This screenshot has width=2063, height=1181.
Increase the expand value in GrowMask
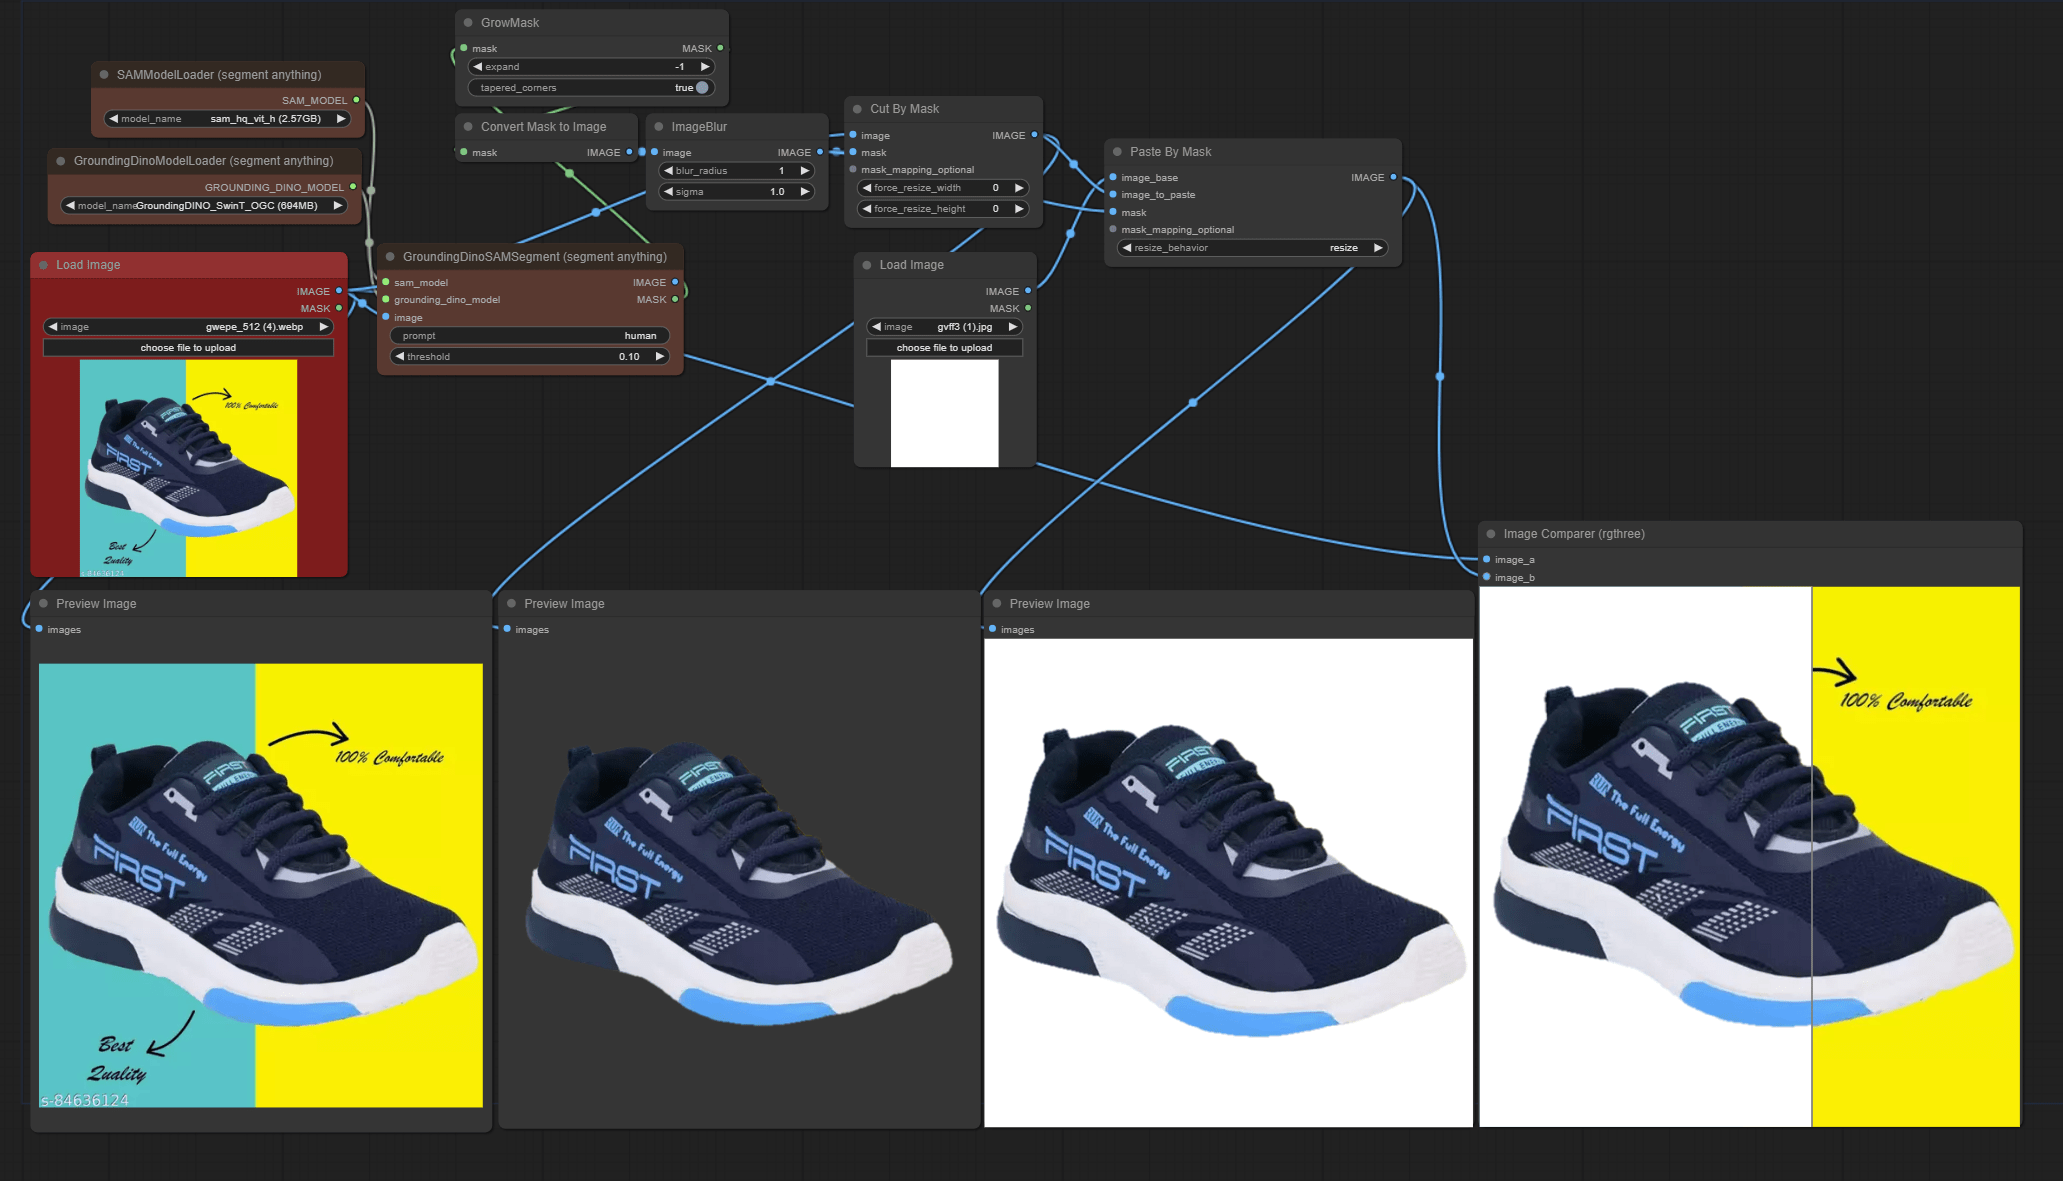(705, 67)
